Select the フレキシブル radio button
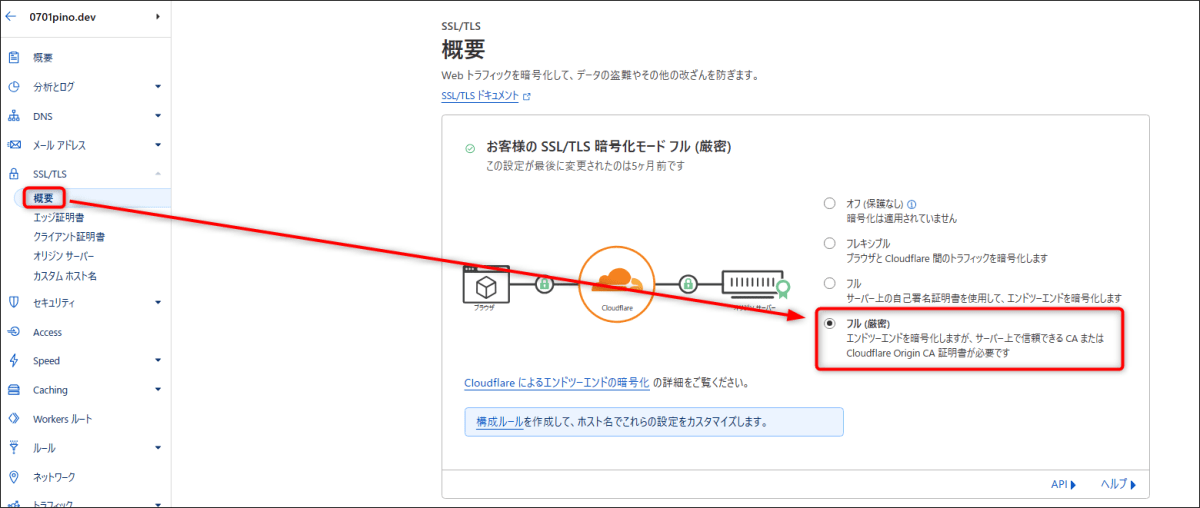The height and width of the screenshot is (508, 1200). pyautogui.click(x=829, y=243)
